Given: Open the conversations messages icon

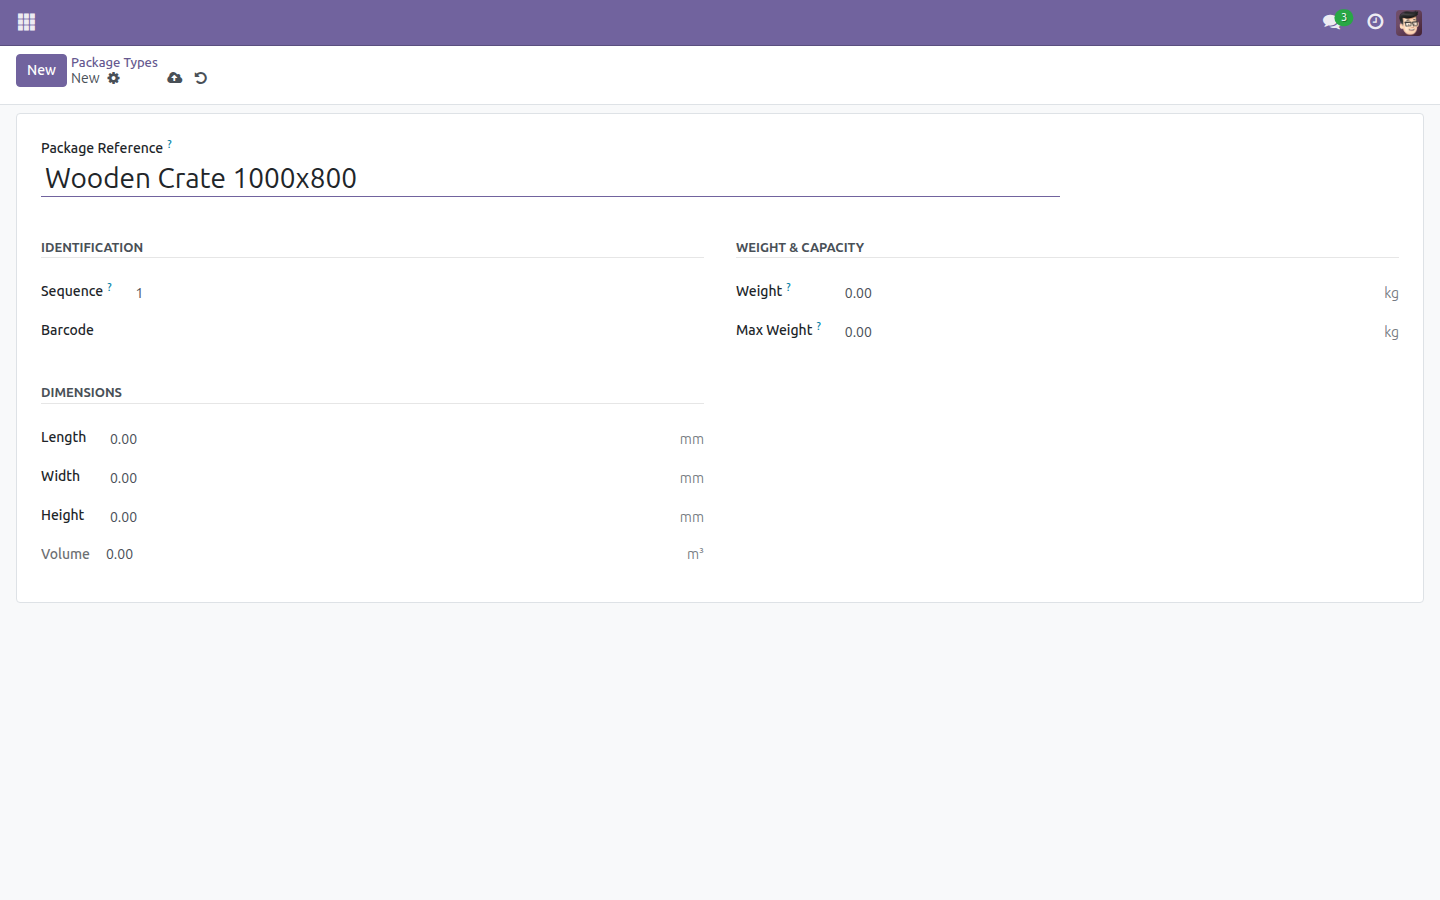Looking at the screenshot, I should 1331,22.
